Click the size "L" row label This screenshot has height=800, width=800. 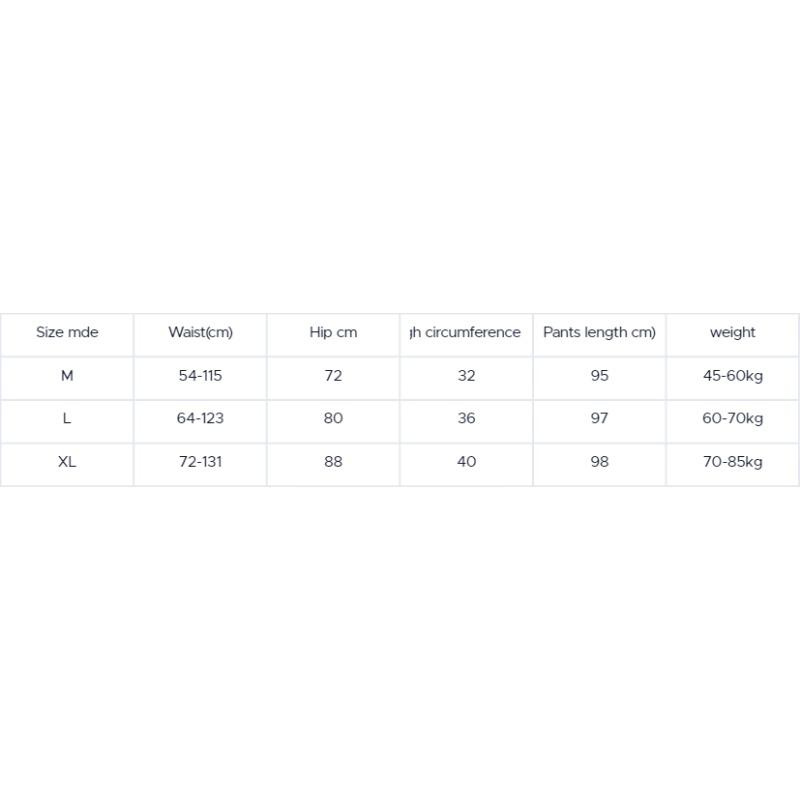tap(67, 419)
